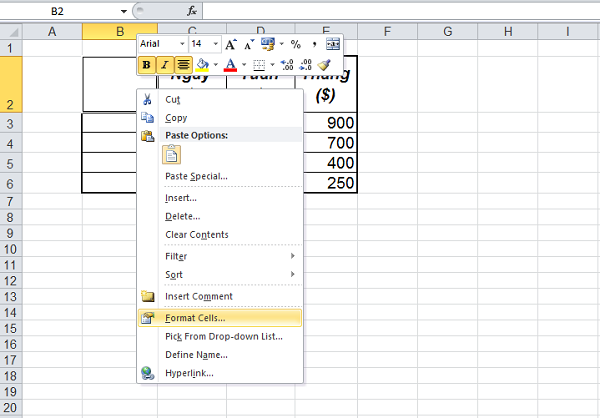600x418 pixels.
Task: Expand the Sort submenu
Action: coord(220,274)
